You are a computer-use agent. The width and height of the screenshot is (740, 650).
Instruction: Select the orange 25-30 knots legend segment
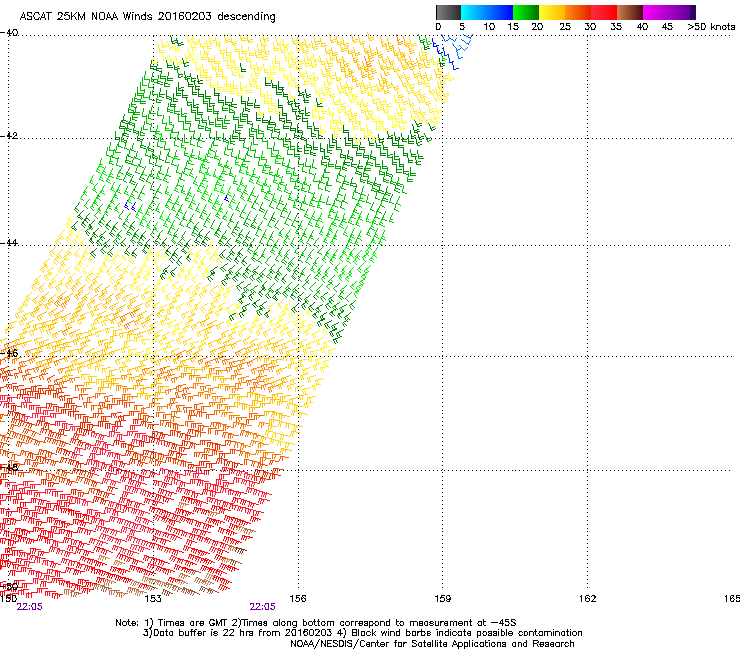pos(578,12)
